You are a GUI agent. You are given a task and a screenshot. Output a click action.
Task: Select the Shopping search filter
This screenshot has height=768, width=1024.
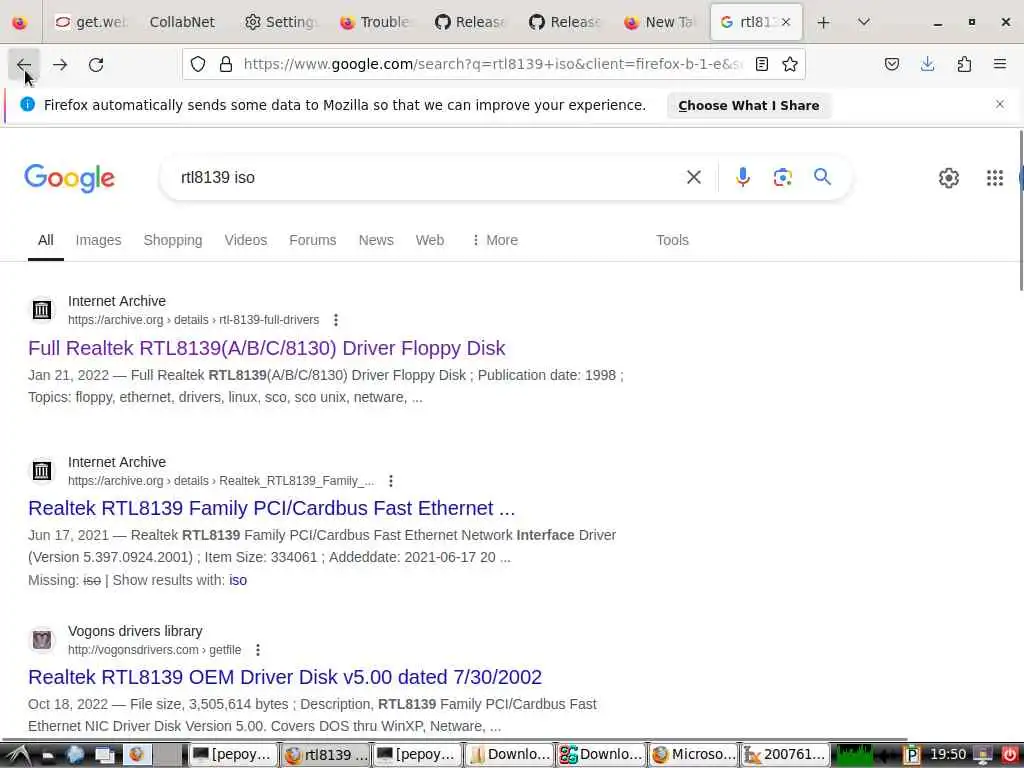click(172, 240)
